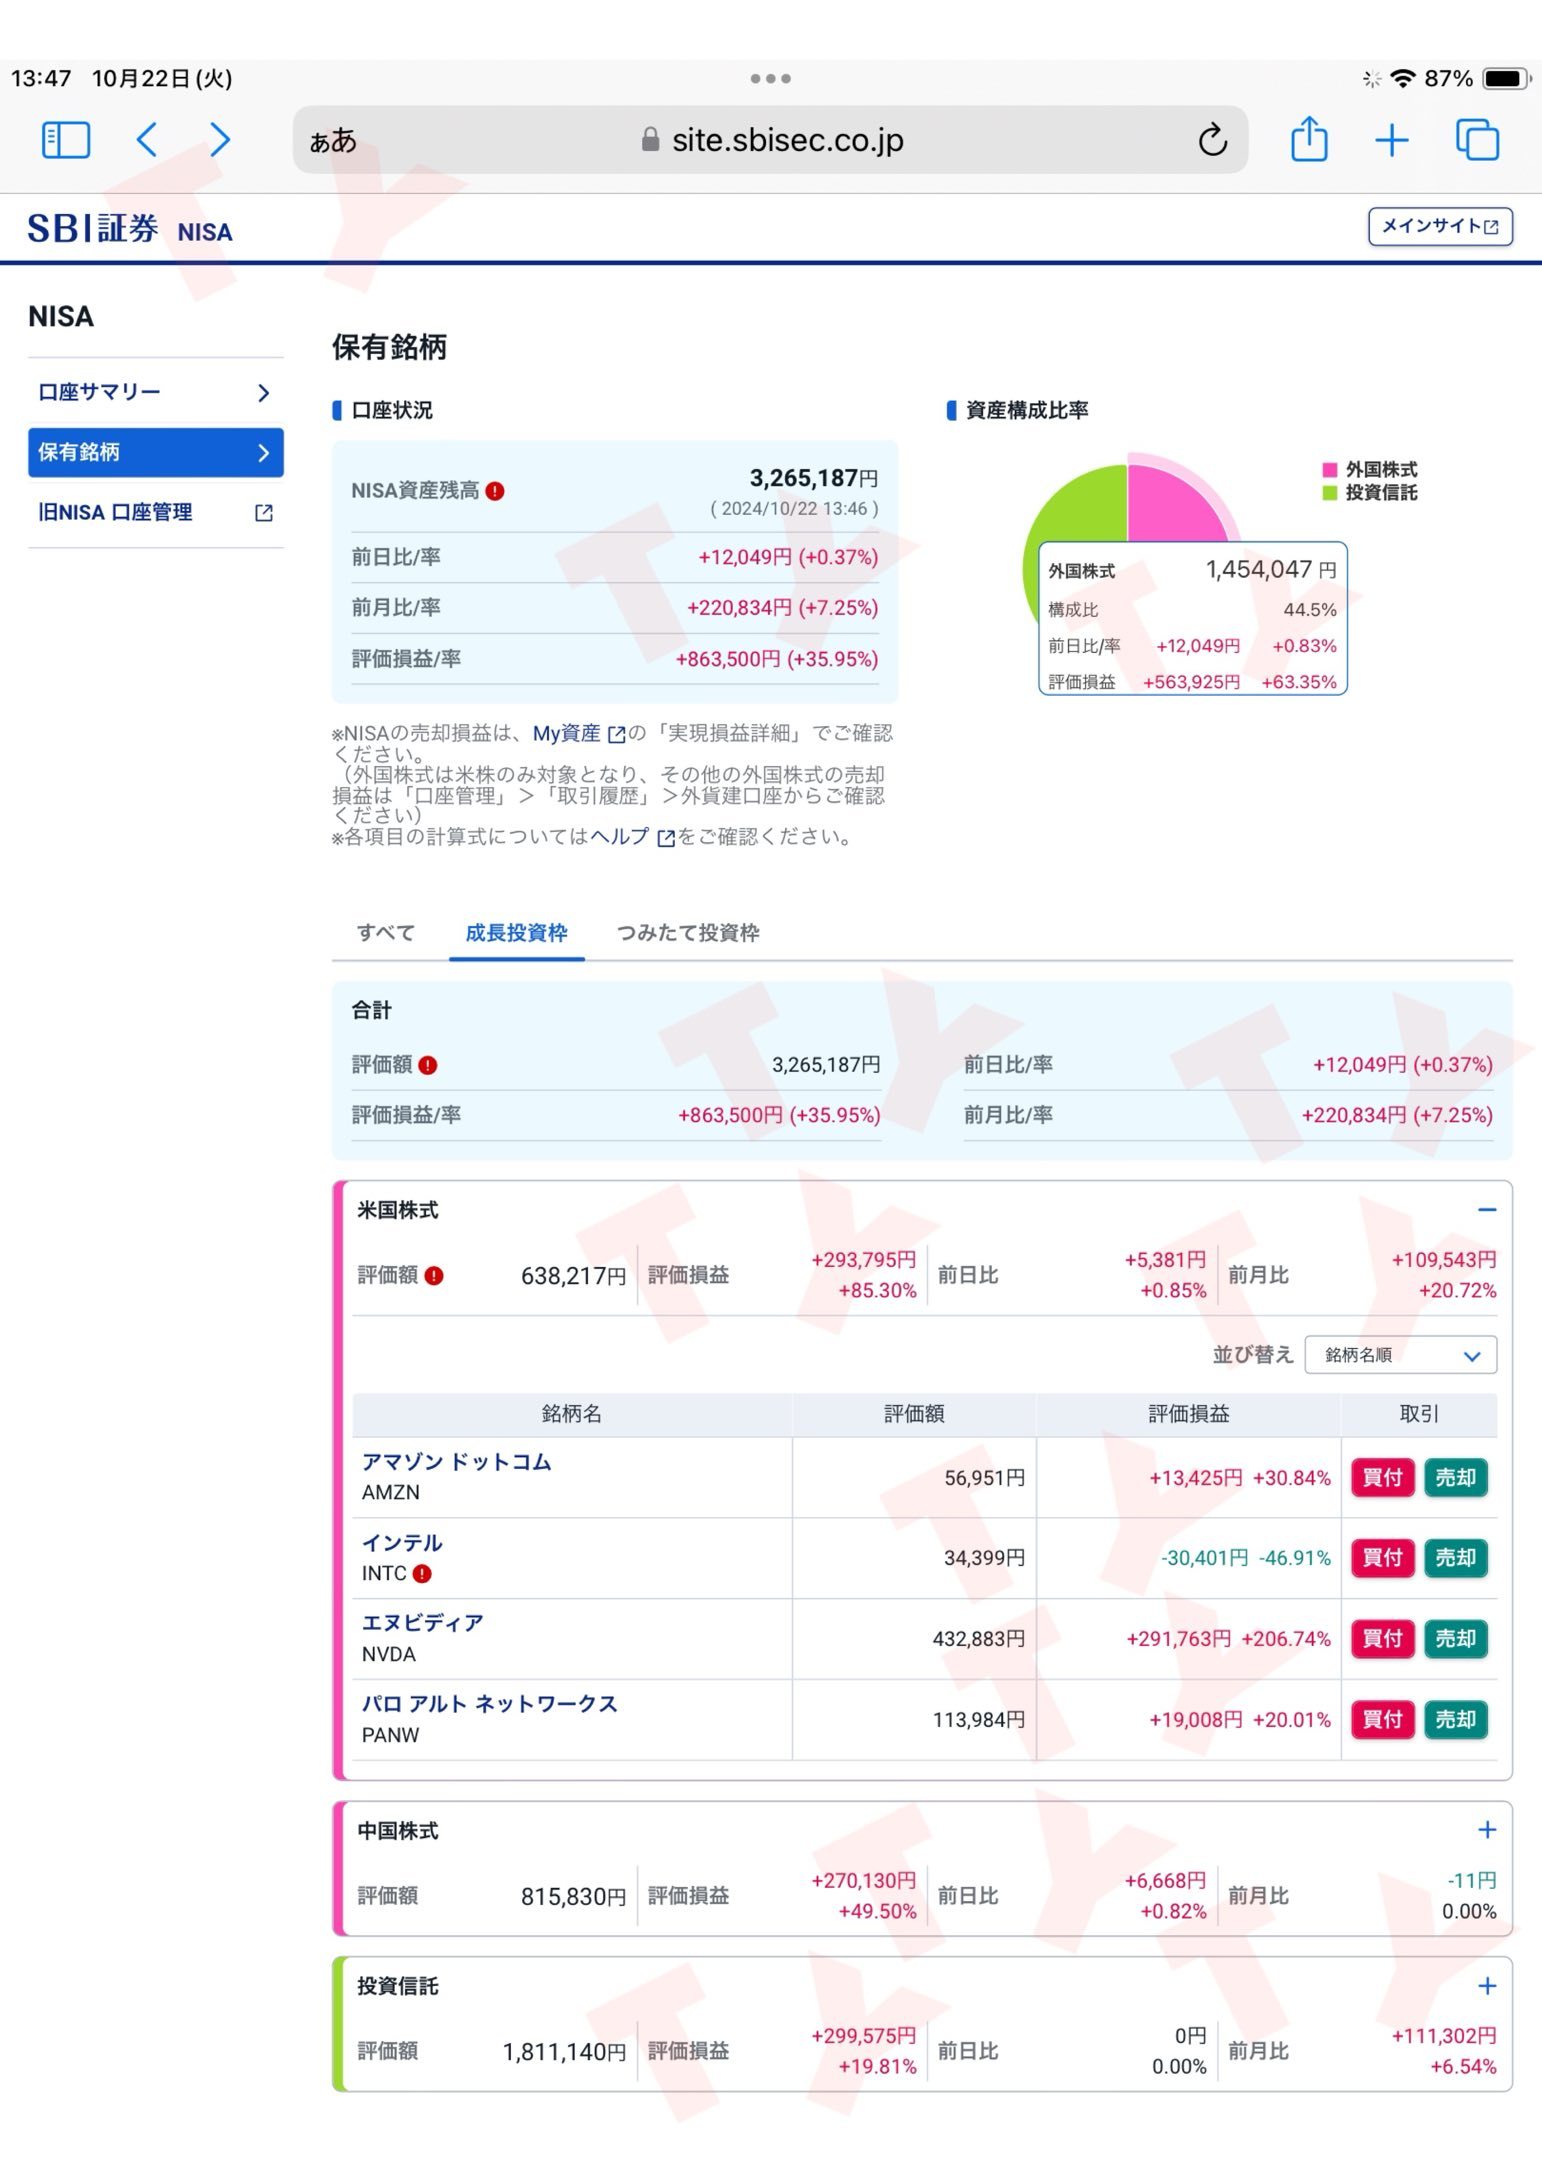1542x2176 pixels.
Task: Click 売却 for PANW
Action: 1456,1720
